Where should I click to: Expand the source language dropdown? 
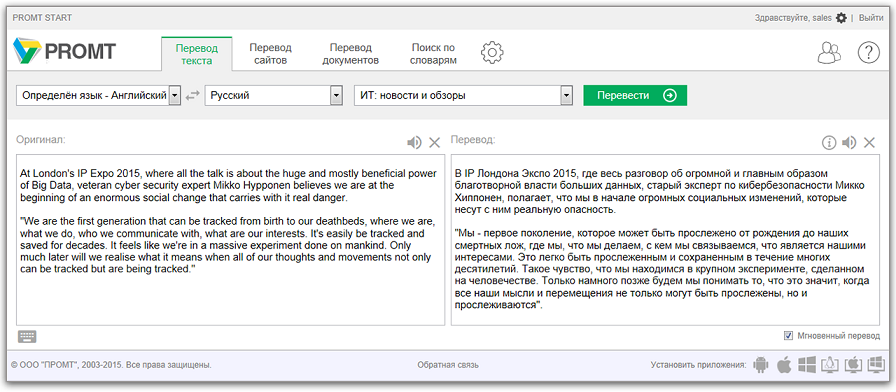[175, 95]
